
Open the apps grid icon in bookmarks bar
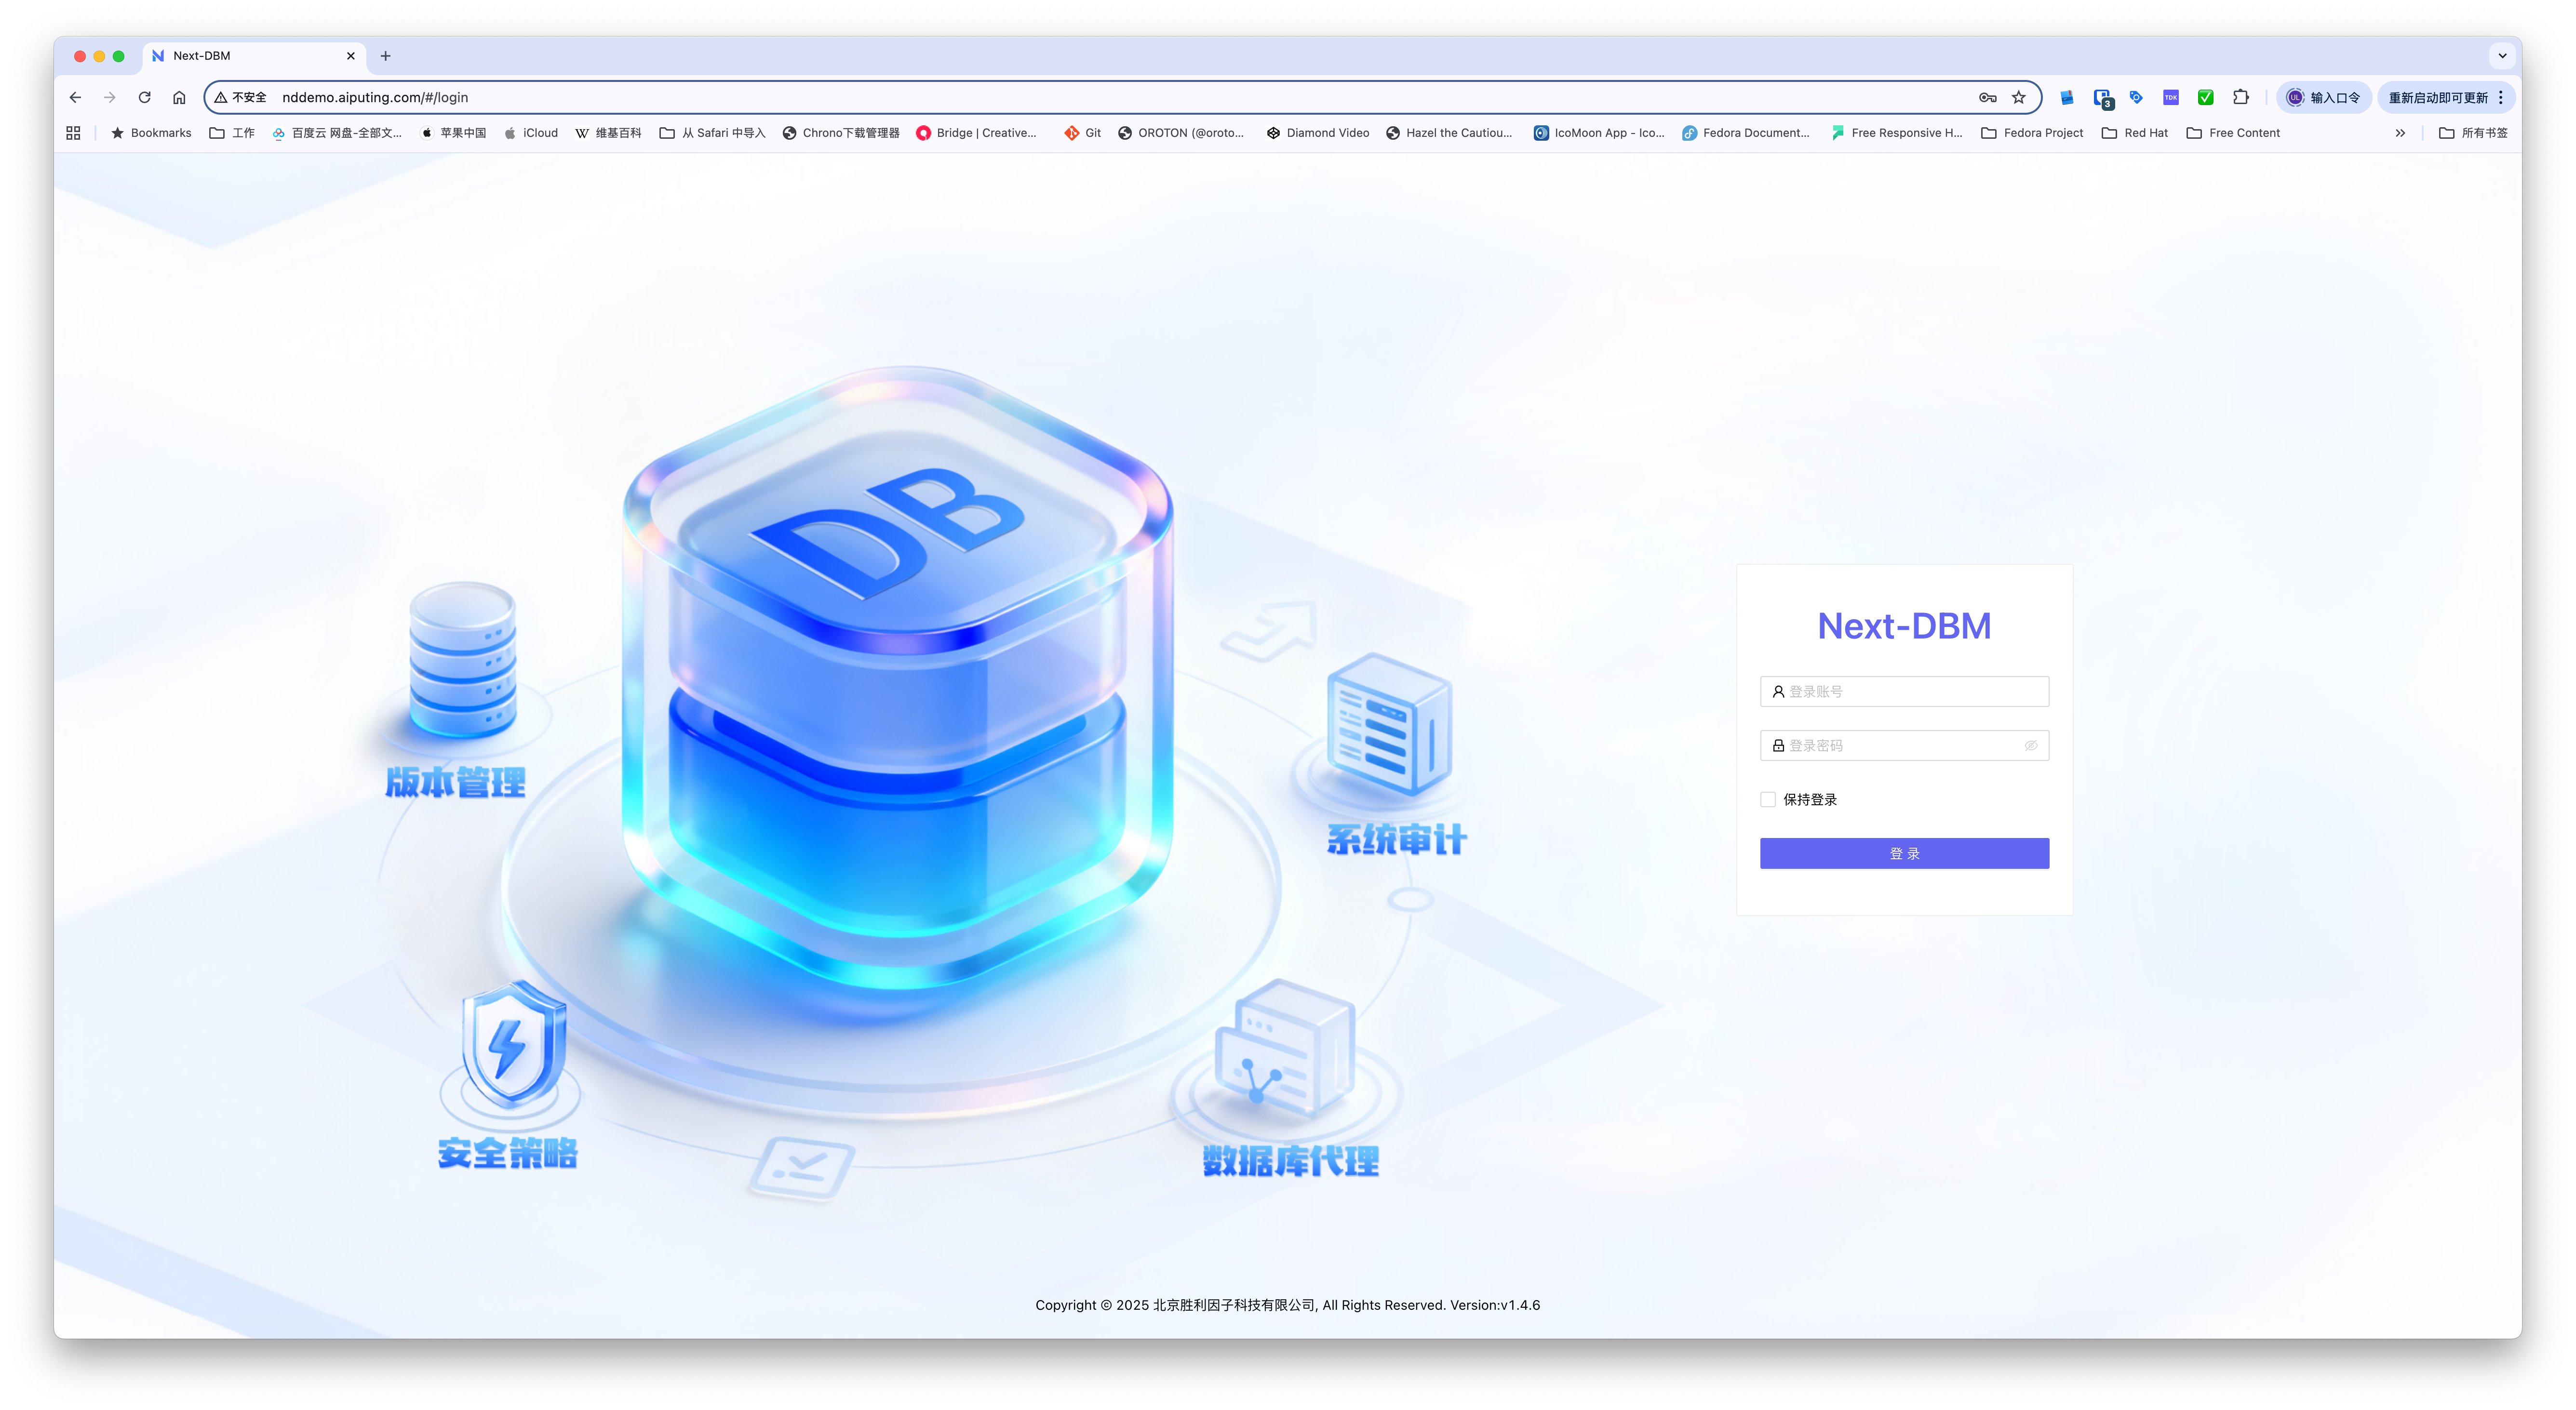[73, 133]
